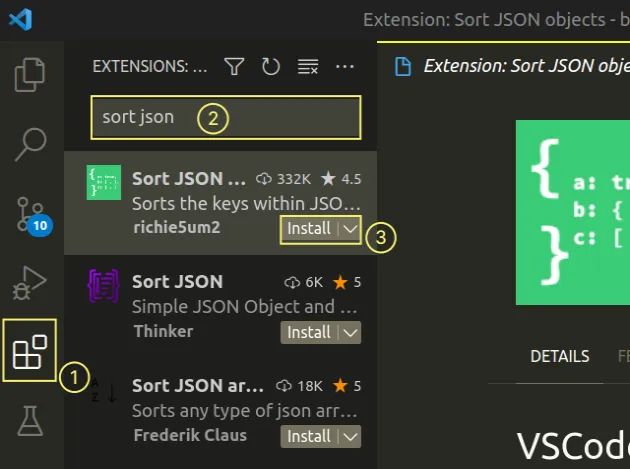The height and width of the screenshot is (469, 630).
Task: Click 'Sorts any type of json arr...' description
Action: coord(244,411)
